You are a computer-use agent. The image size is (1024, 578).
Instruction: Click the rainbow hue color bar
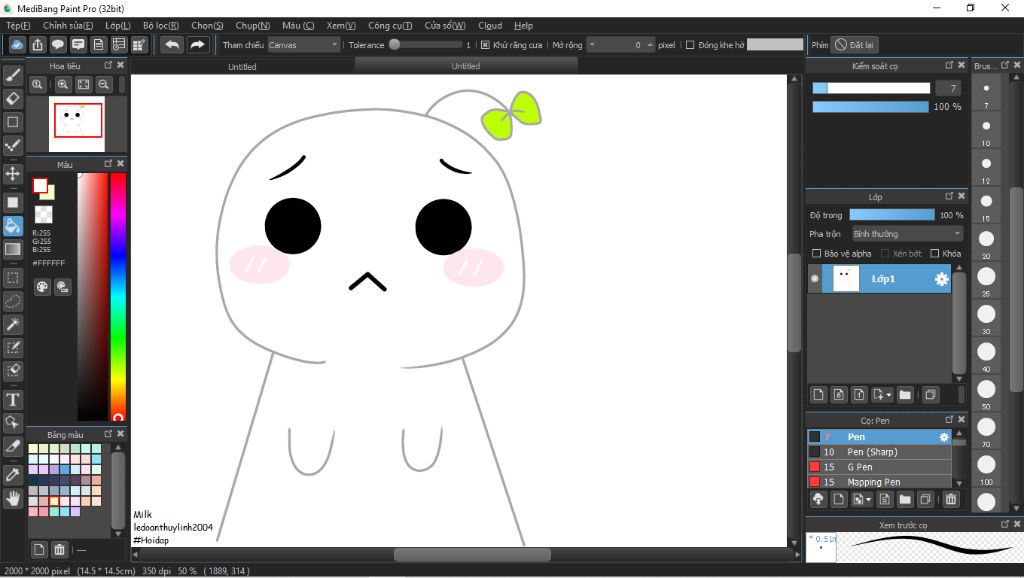pos(118,297)
